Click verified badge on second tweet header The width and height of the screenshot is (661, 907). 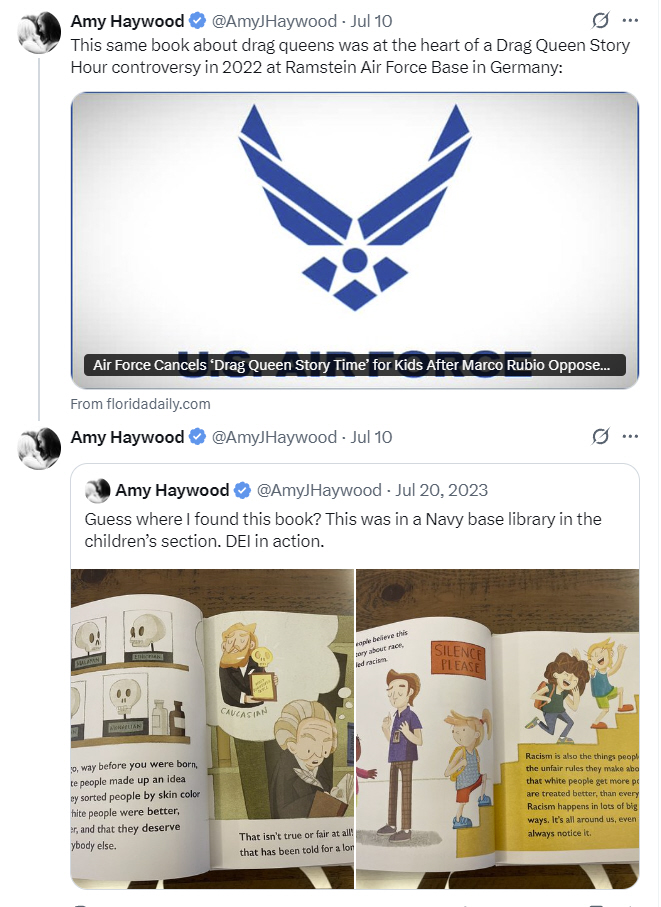(x=198, y=437)
